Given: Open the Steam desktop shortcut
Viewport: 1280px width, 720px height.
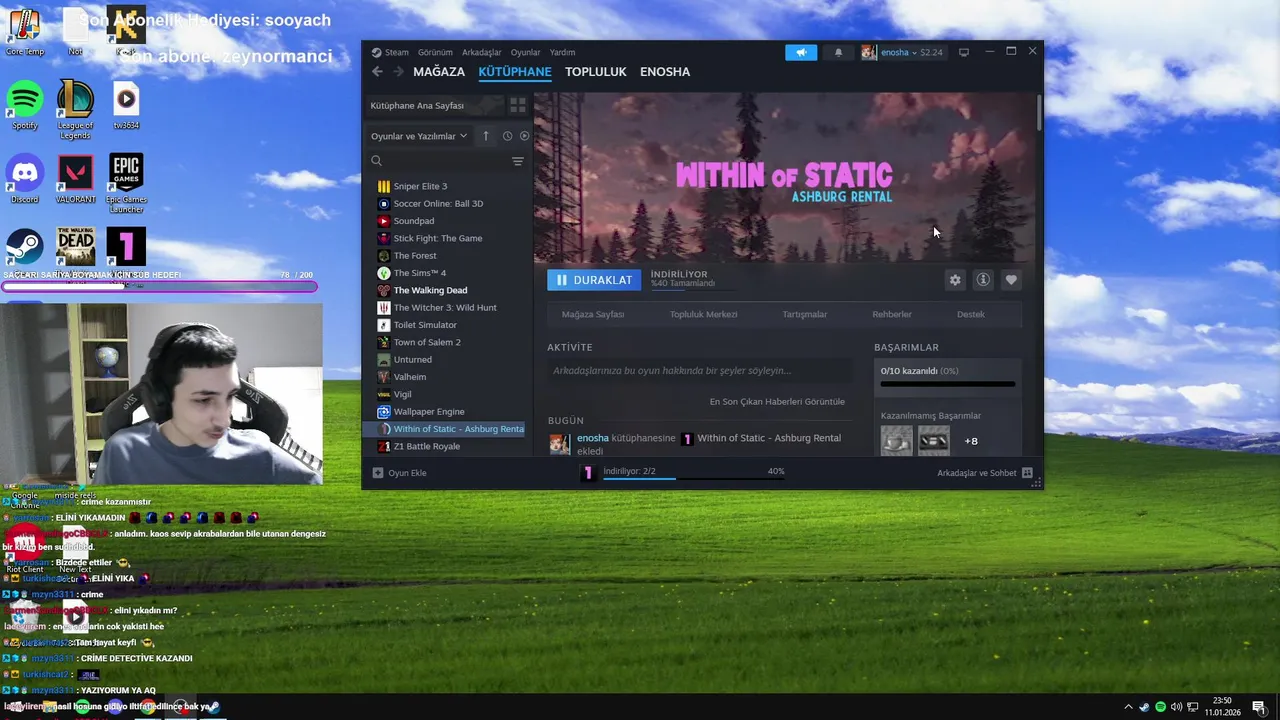Looking at the screenshot, I should click(x=25, y=247).
